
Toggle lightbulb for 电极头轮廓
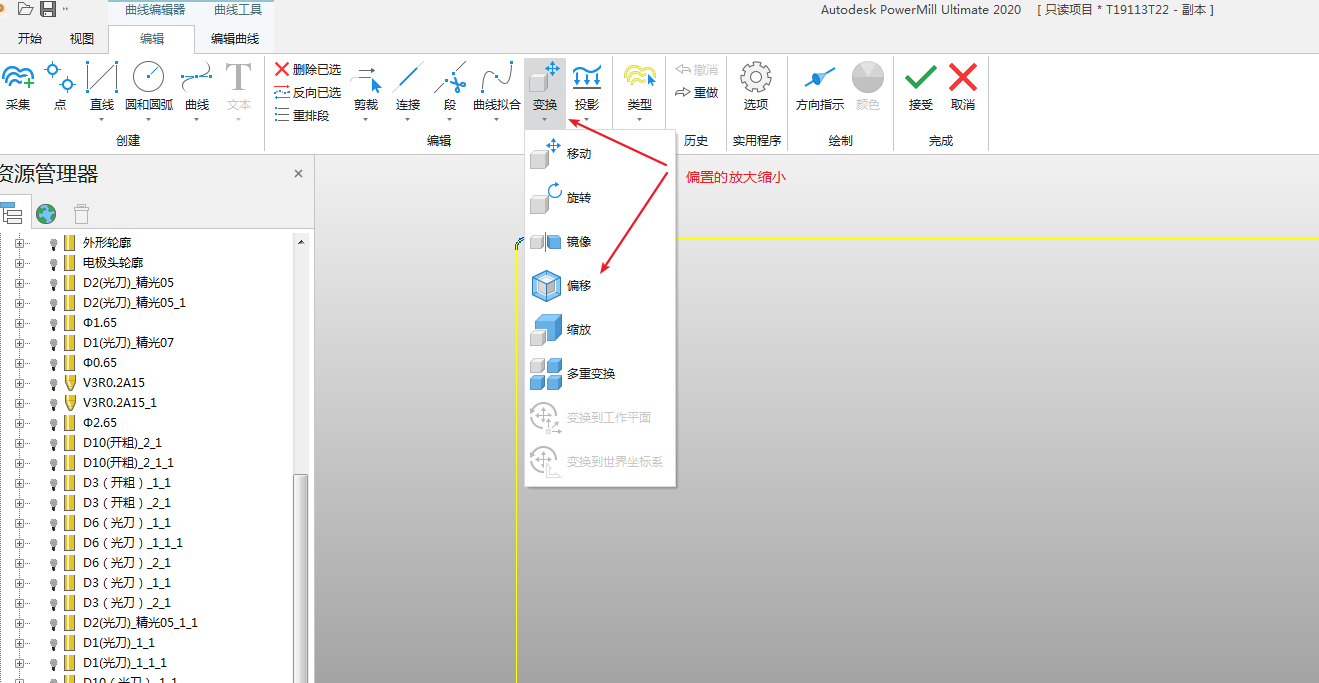(x=53, y=263)
